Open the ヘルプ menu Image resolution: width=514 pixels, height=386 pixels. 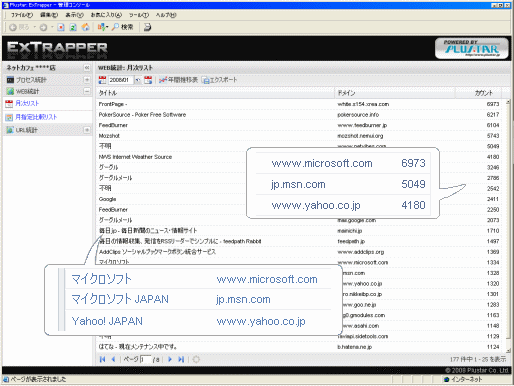click(x=166, y=15)
